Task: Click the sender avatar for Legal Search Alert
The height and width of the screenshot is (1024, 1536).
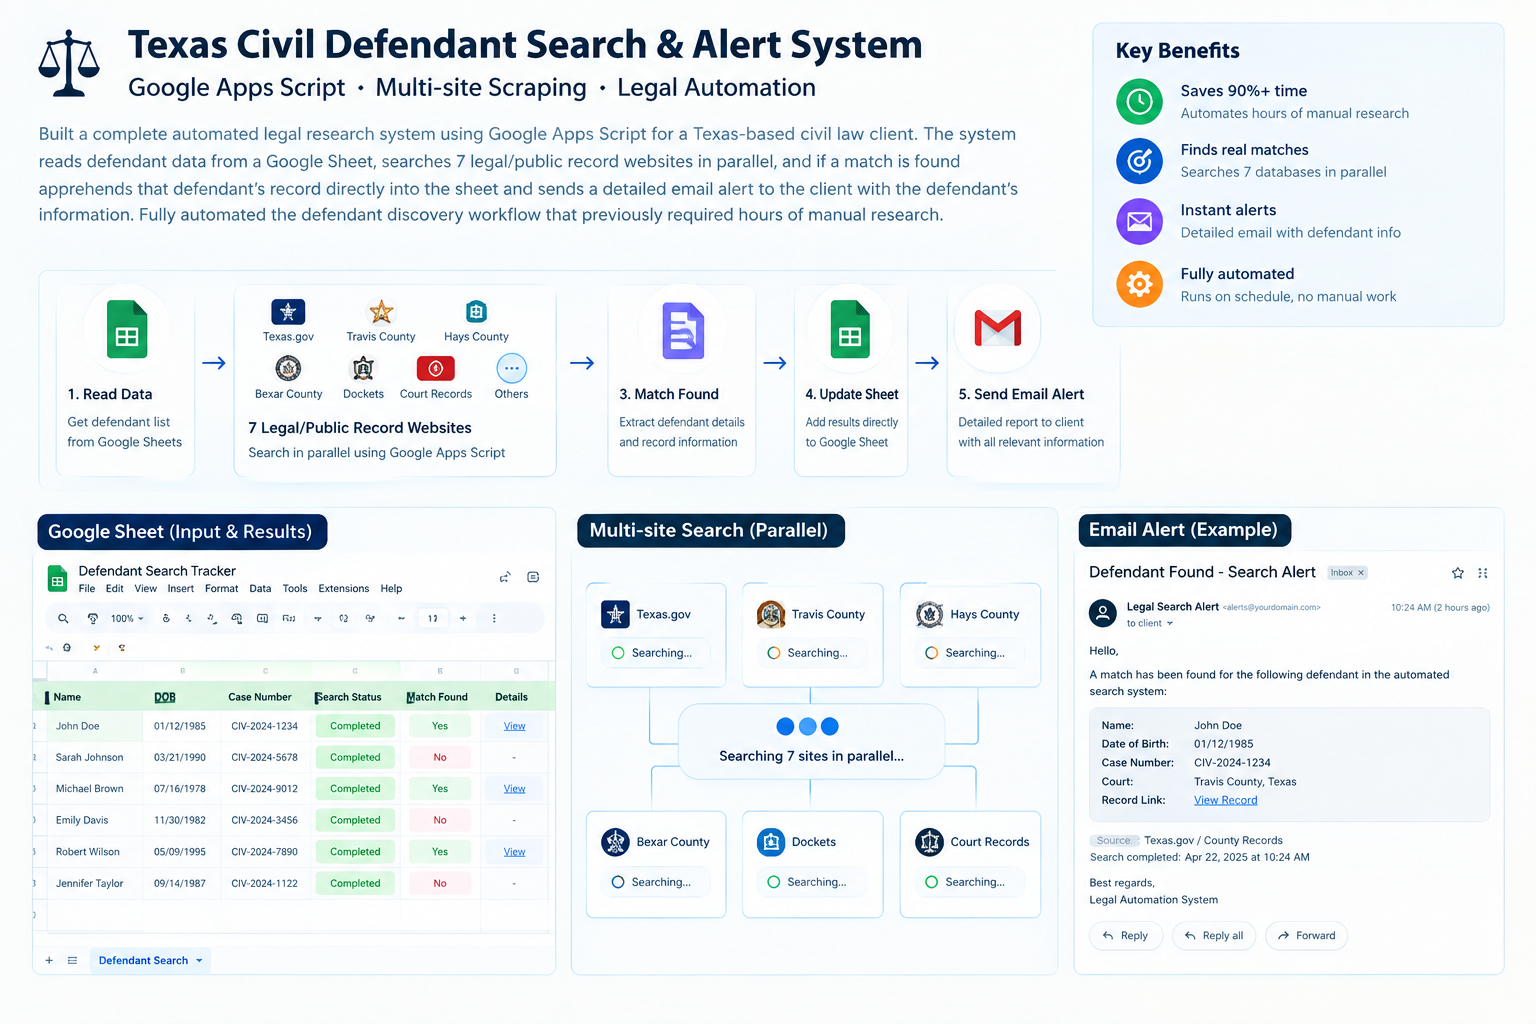Action: [1103, 613]
